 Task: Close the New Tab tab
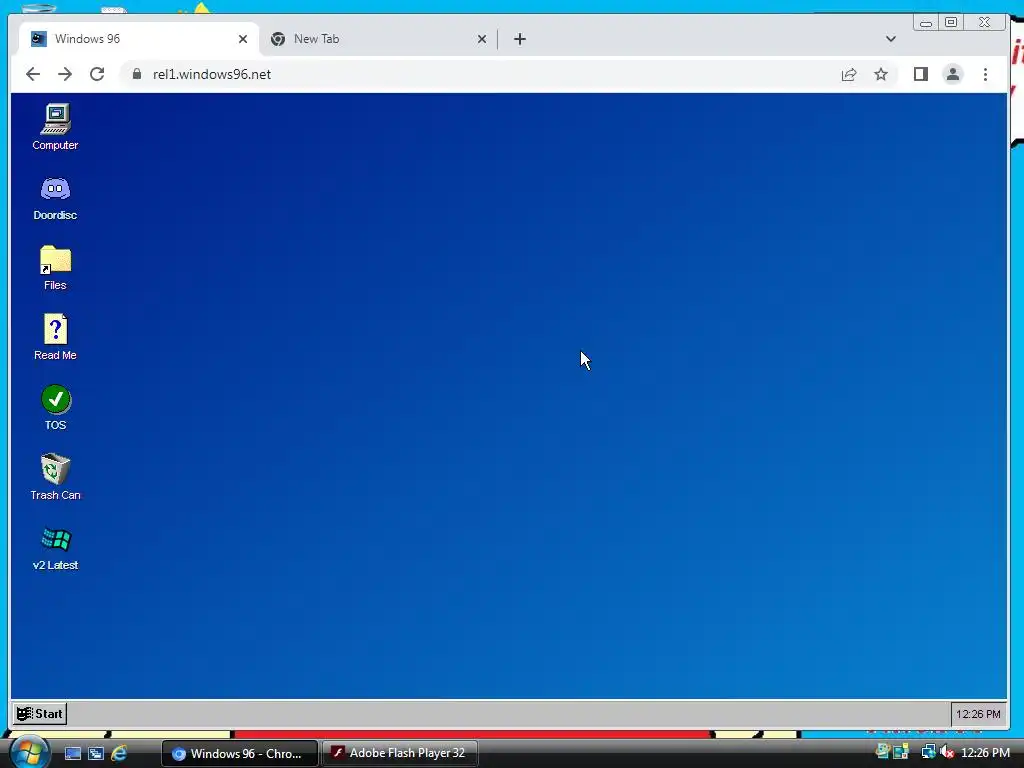[482, 39]
